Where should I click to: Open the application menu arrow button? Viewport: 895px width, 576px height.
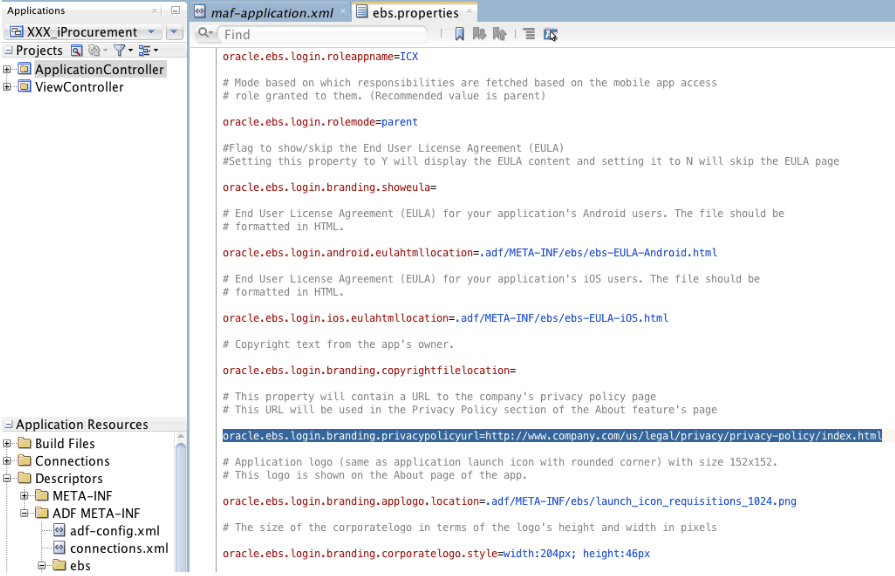(174, 32)
